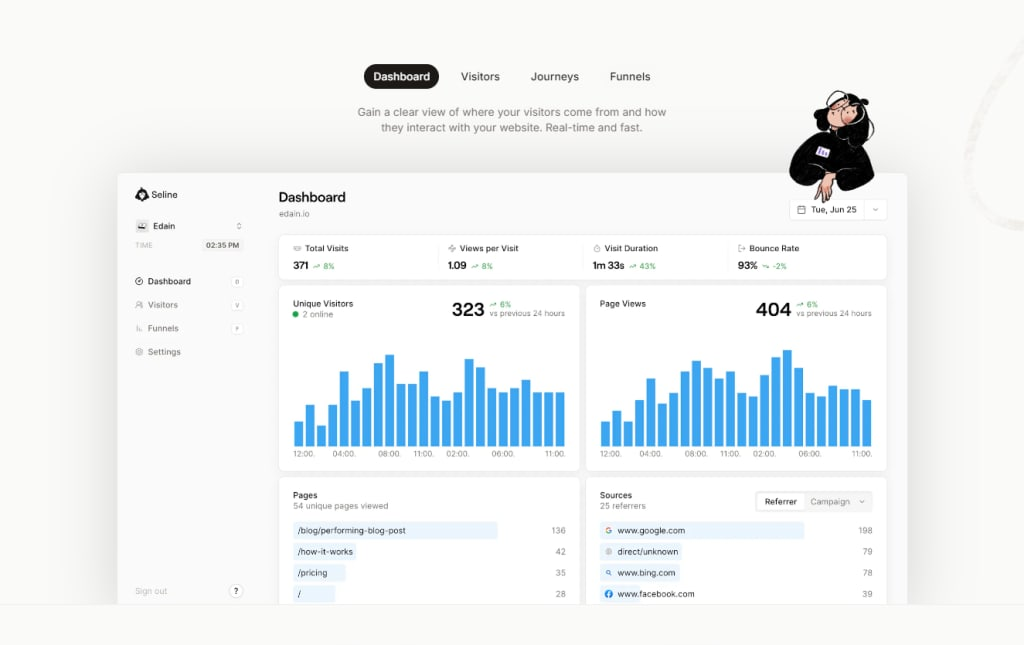
Task: Click the "25 referrers" text
Action: (622, 506)
